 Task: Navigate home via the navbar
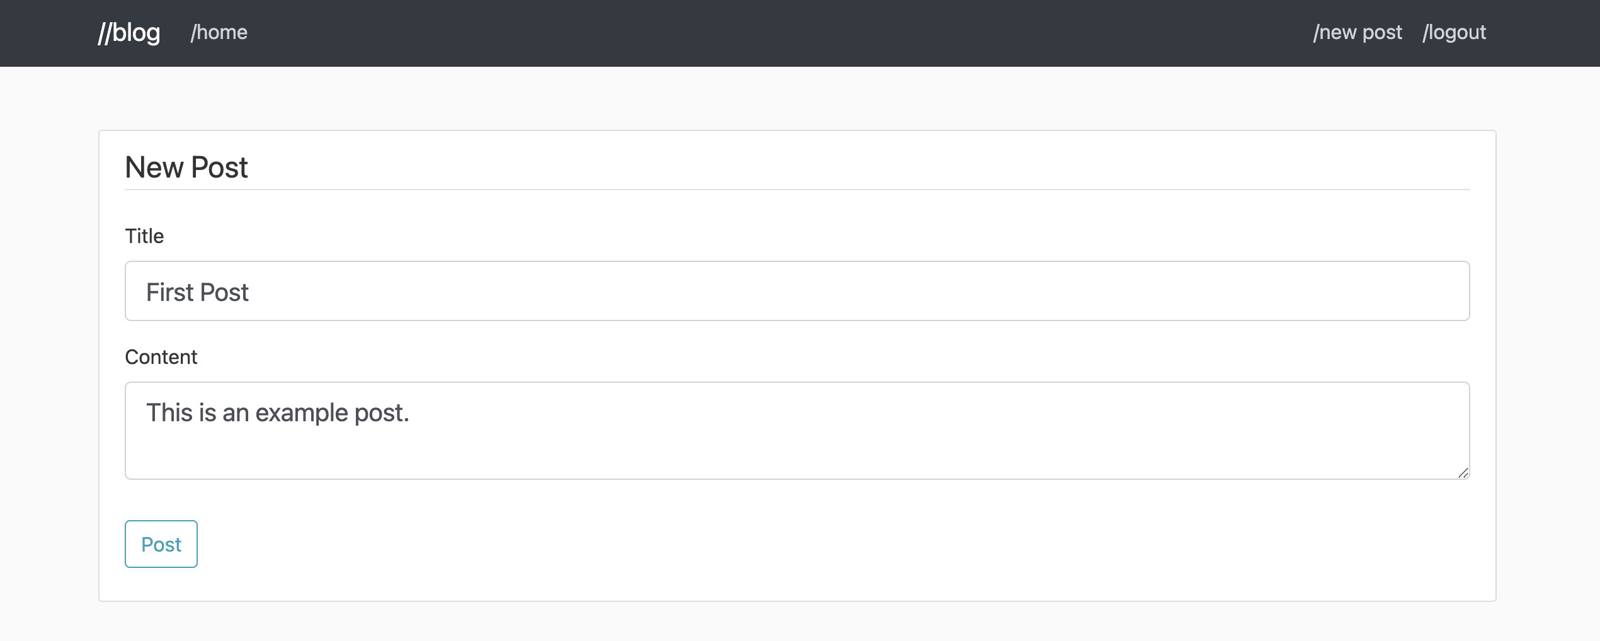220,32
